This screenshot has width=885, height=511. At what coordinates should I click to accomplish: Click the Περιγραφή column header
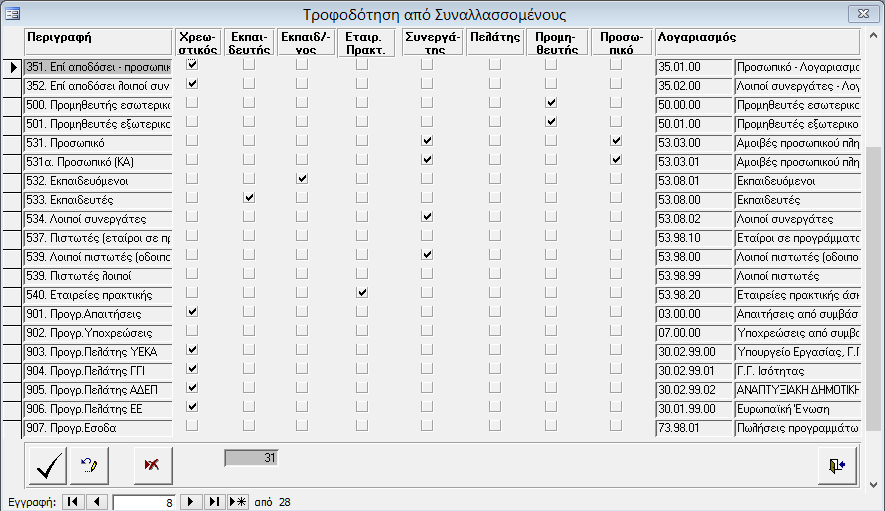pyautogui.click(x=98, y=42)
